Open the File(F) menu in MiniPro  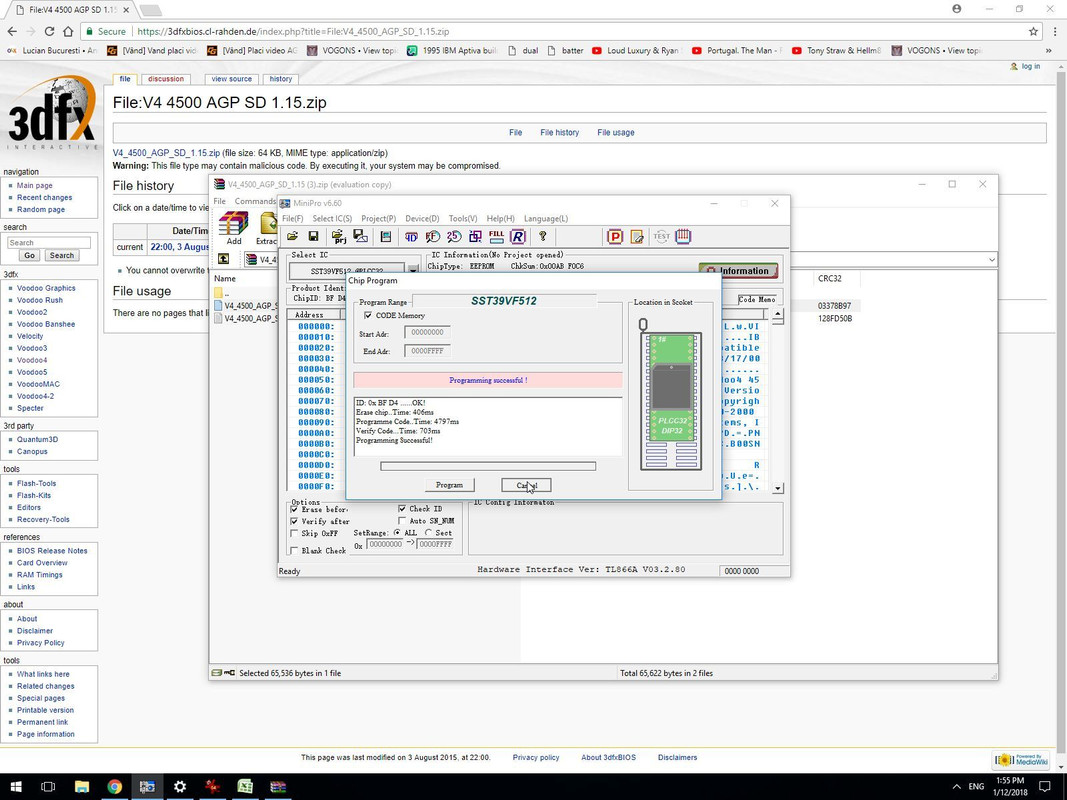(x=293, y=218)
